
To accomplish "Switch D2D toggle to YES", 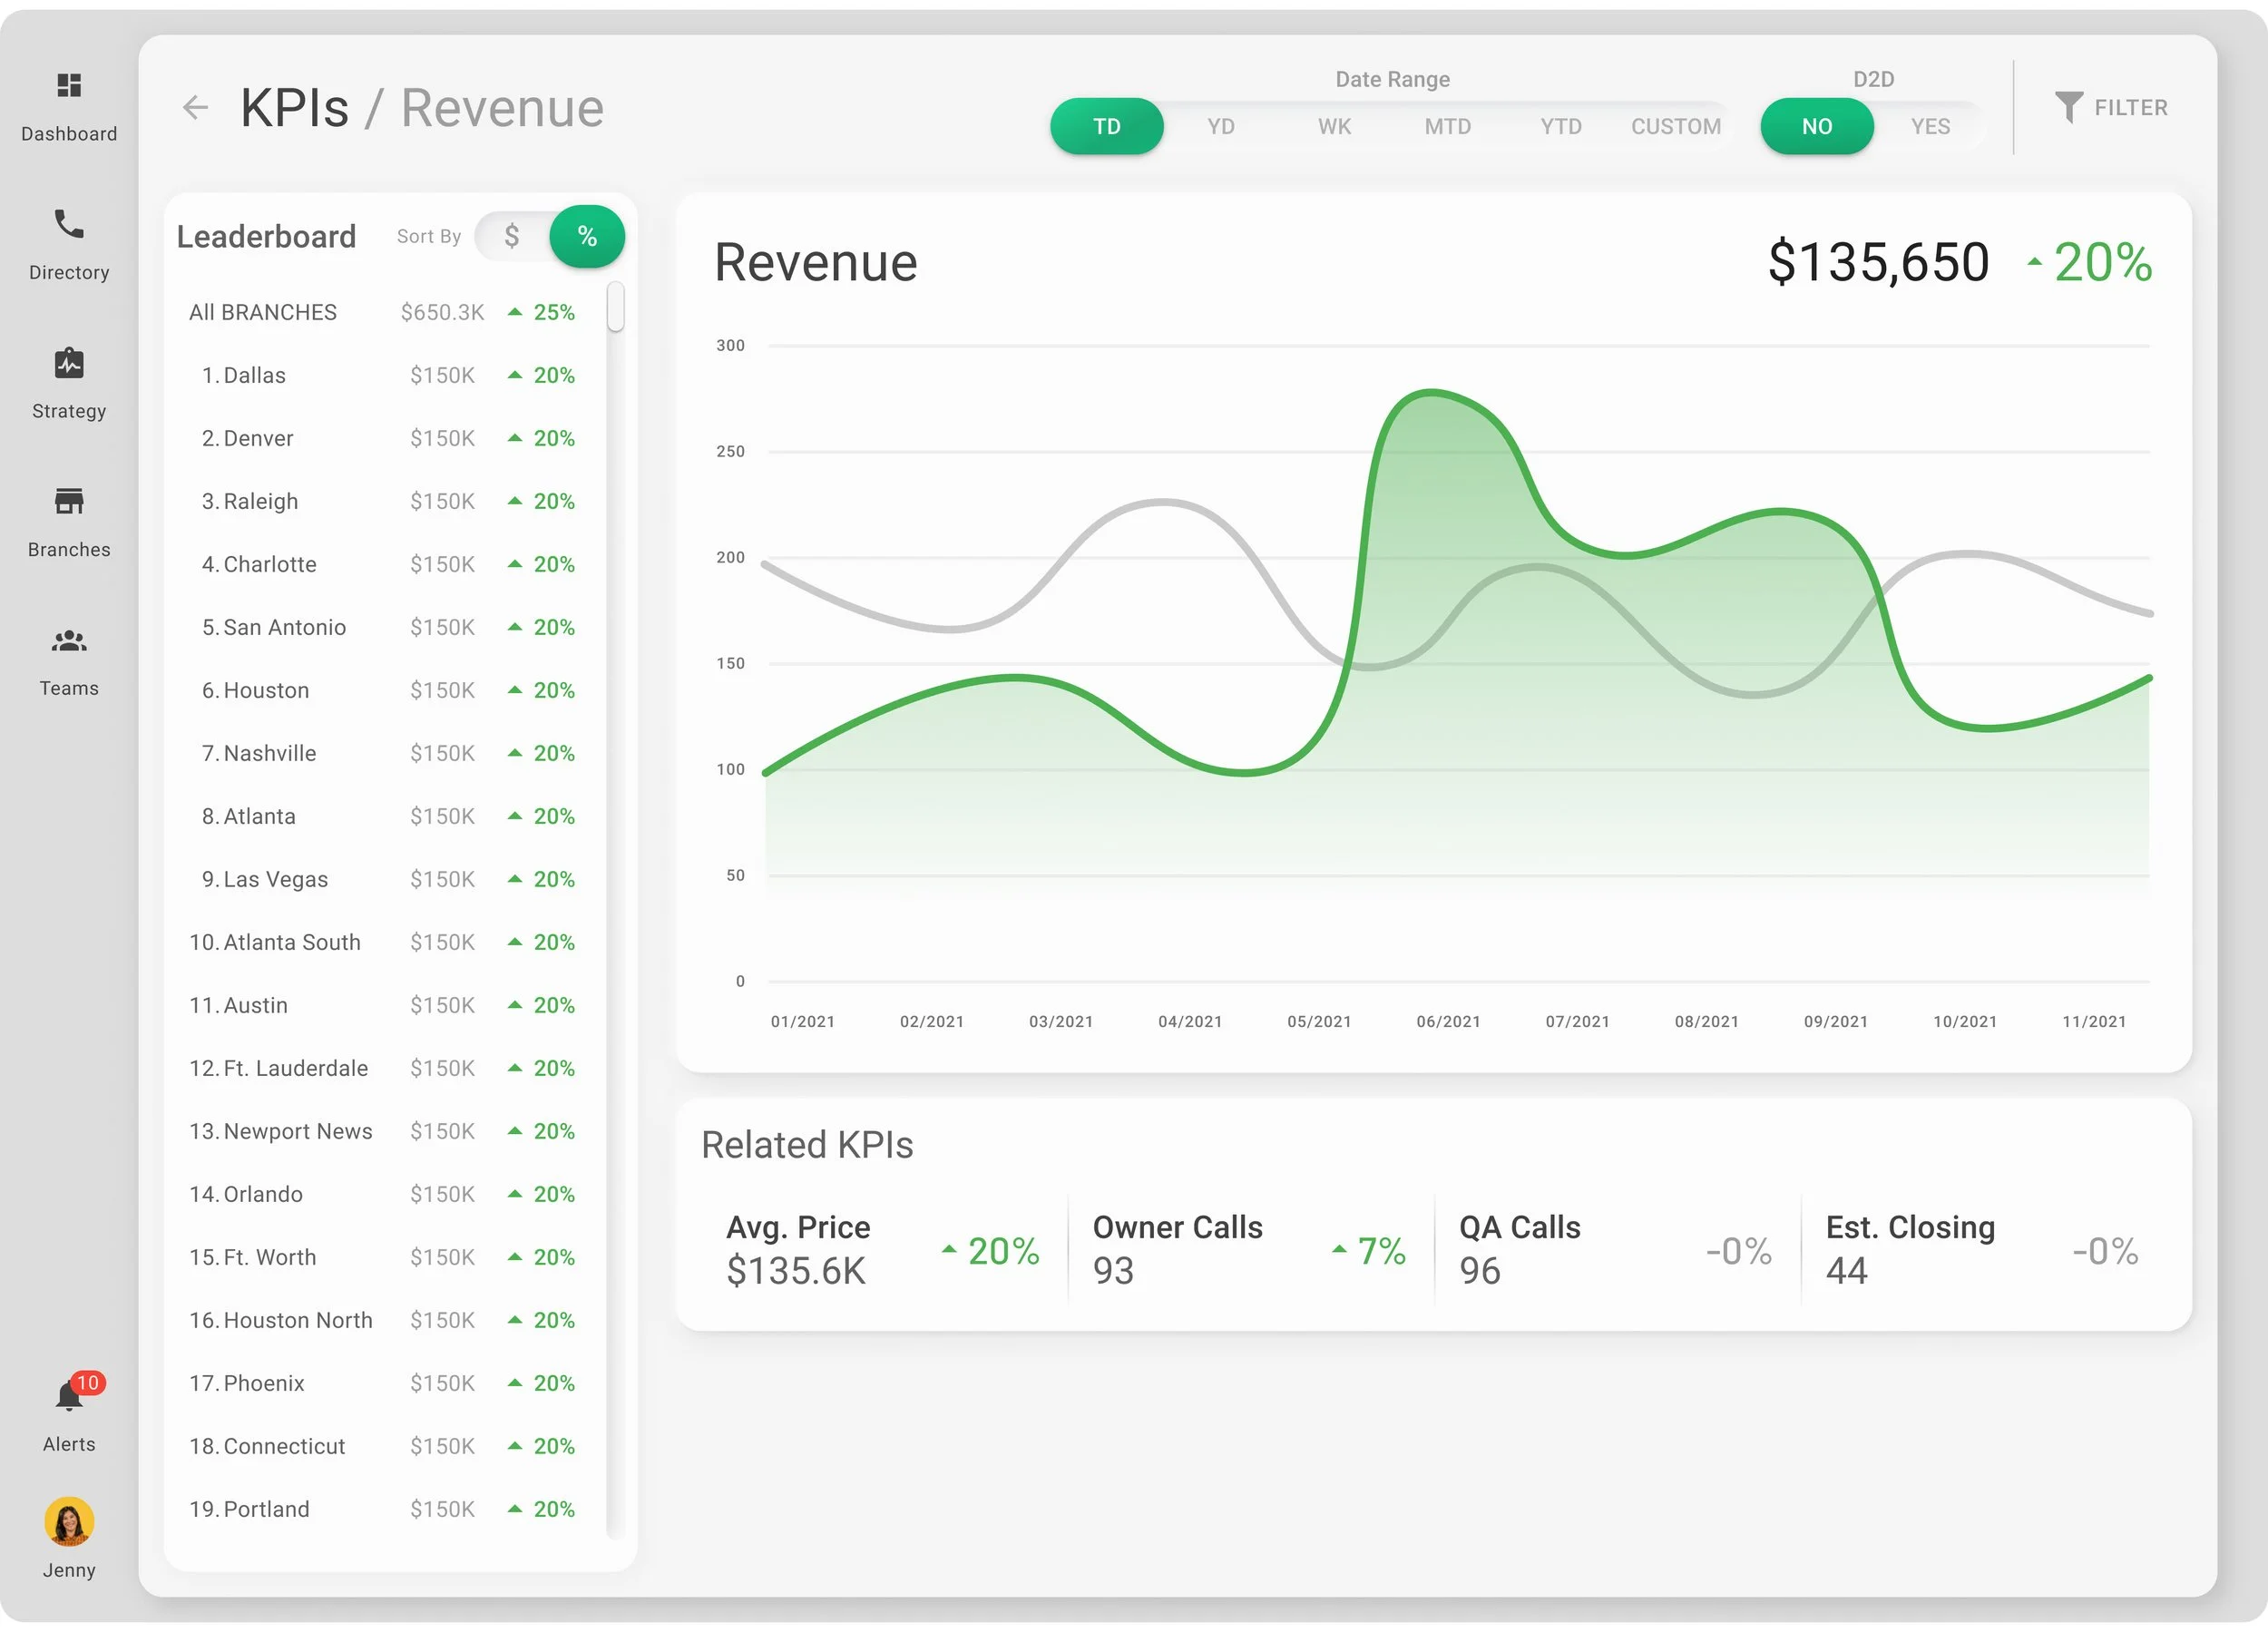I will coord(1929,127).
